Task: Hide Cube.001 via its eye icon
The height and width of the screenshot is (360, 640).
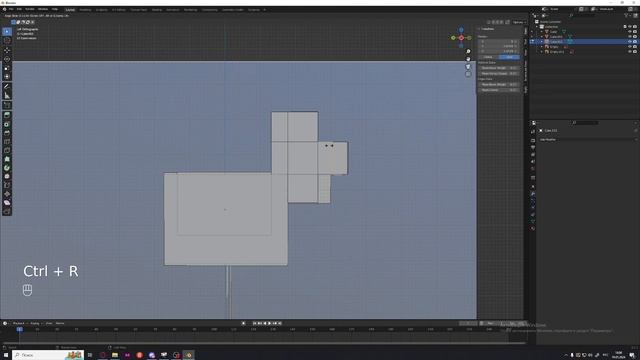Action: coord(630,36)
